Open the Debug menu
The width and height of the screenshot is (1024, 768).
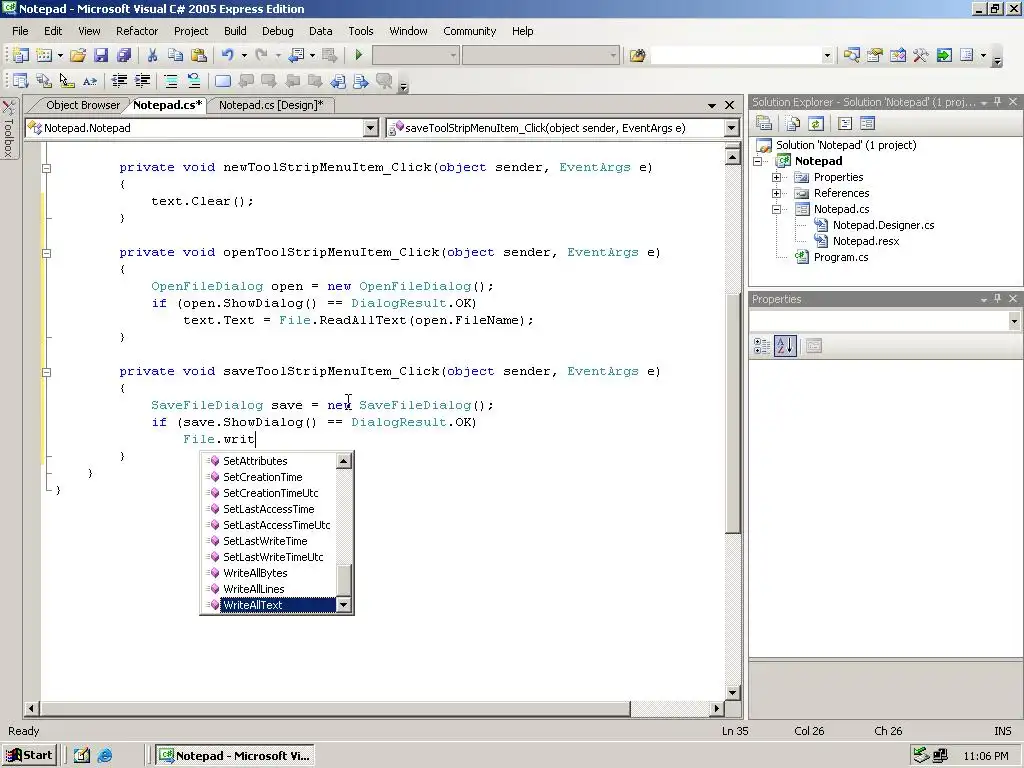pyautogui.click(x=278, y=31)
